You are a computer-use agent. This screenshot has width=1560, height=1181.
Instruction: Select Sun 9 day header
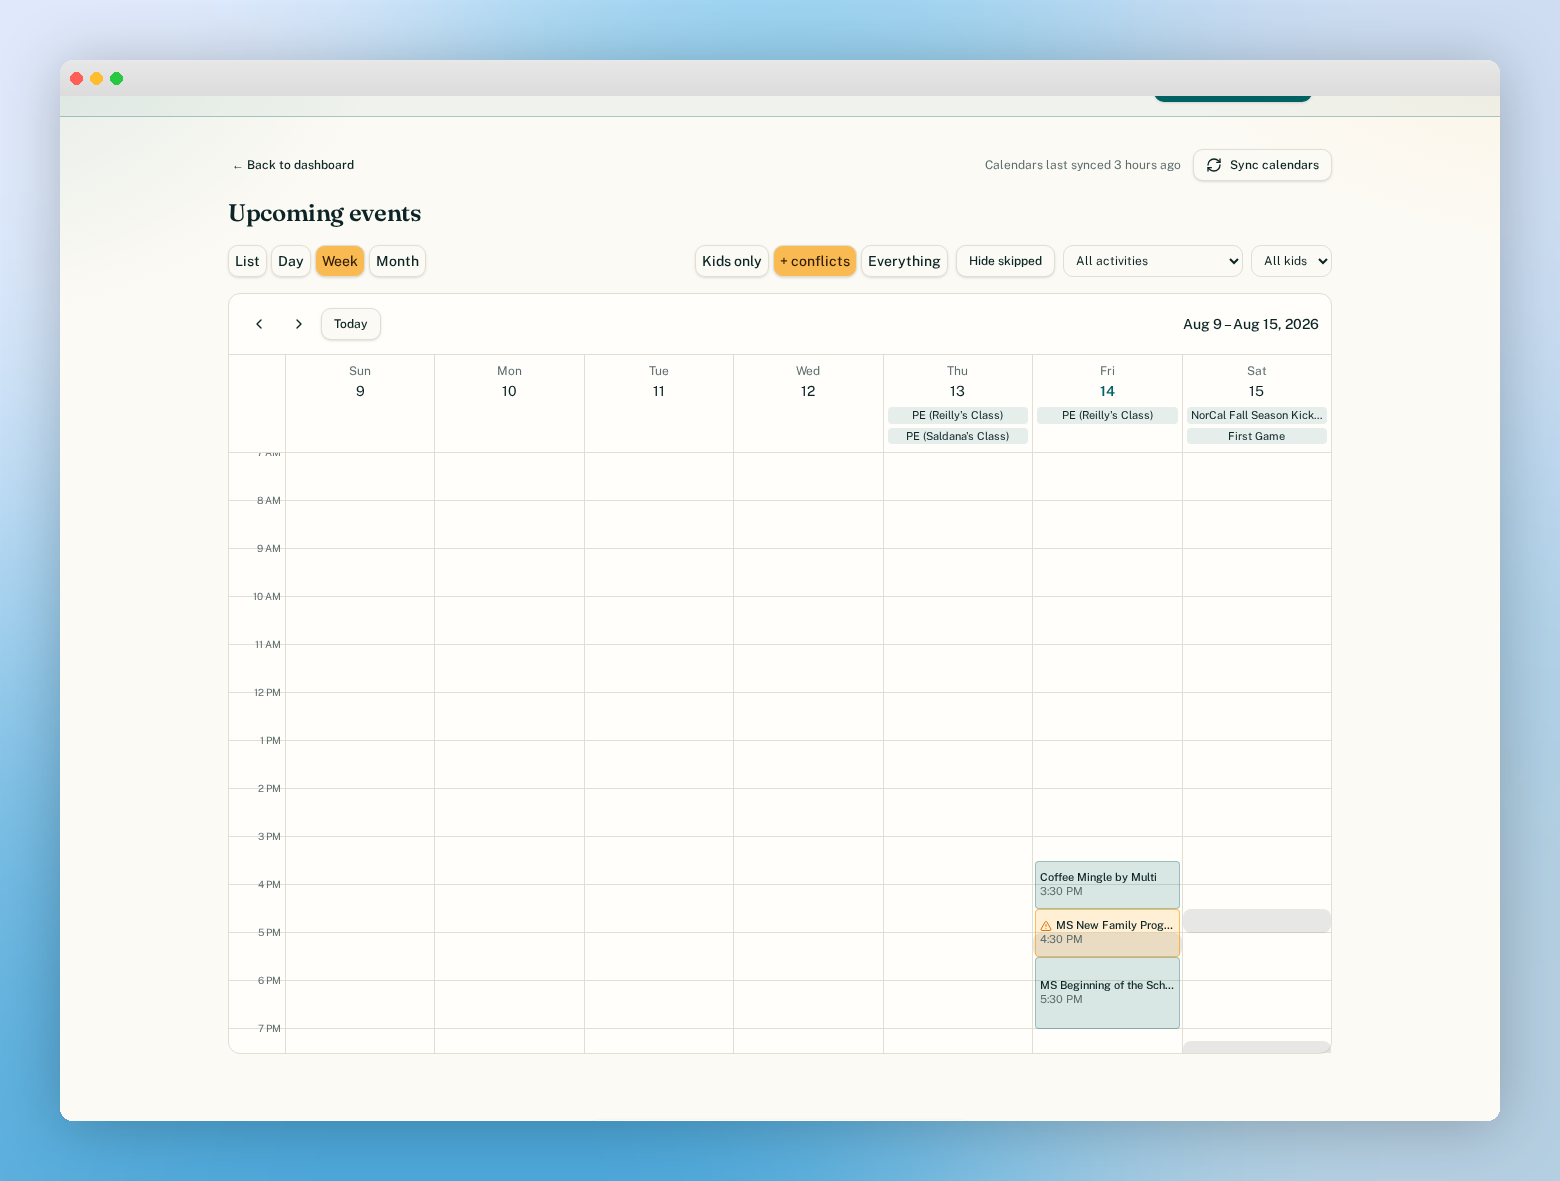[x=360, y=381]
